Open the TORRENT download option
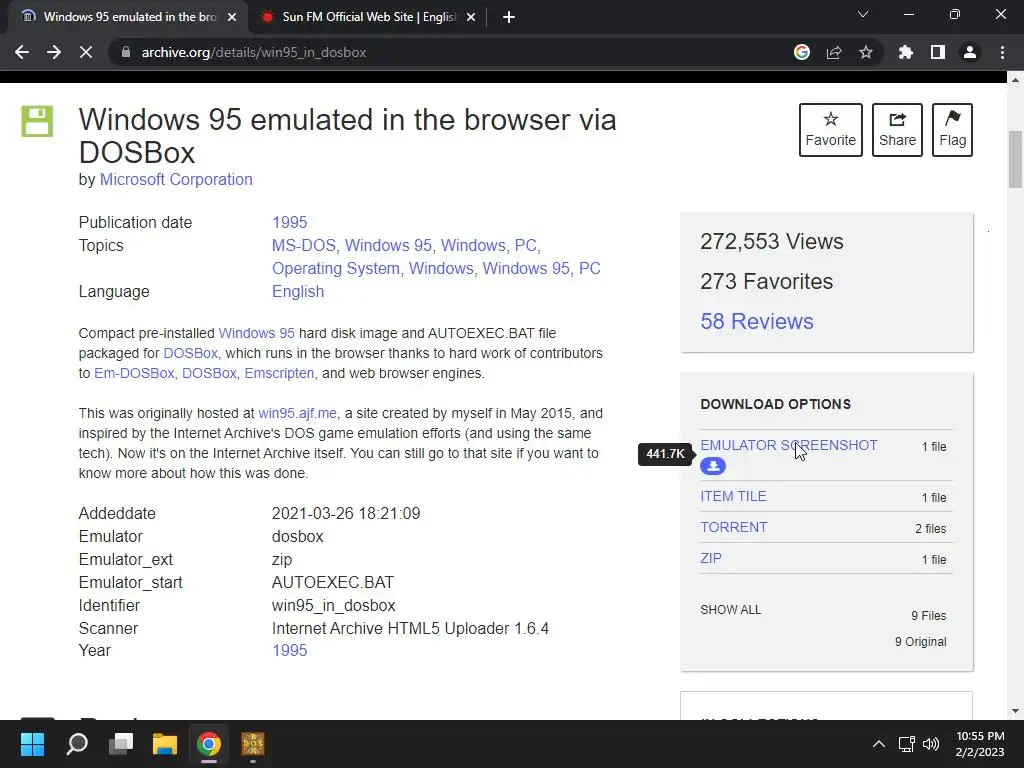The image size is (1024, 768). [x=733, y=528]
